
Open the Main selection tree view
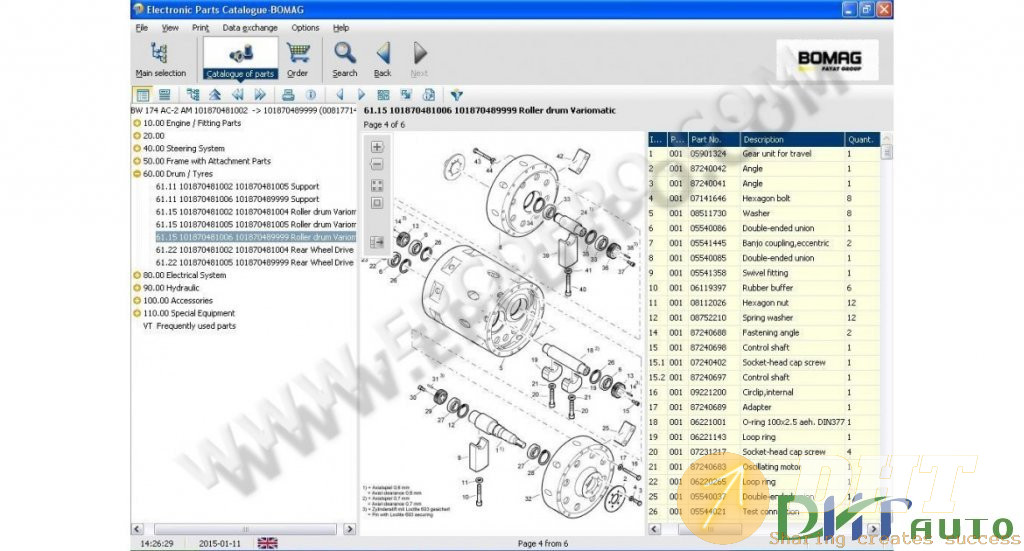160,59
